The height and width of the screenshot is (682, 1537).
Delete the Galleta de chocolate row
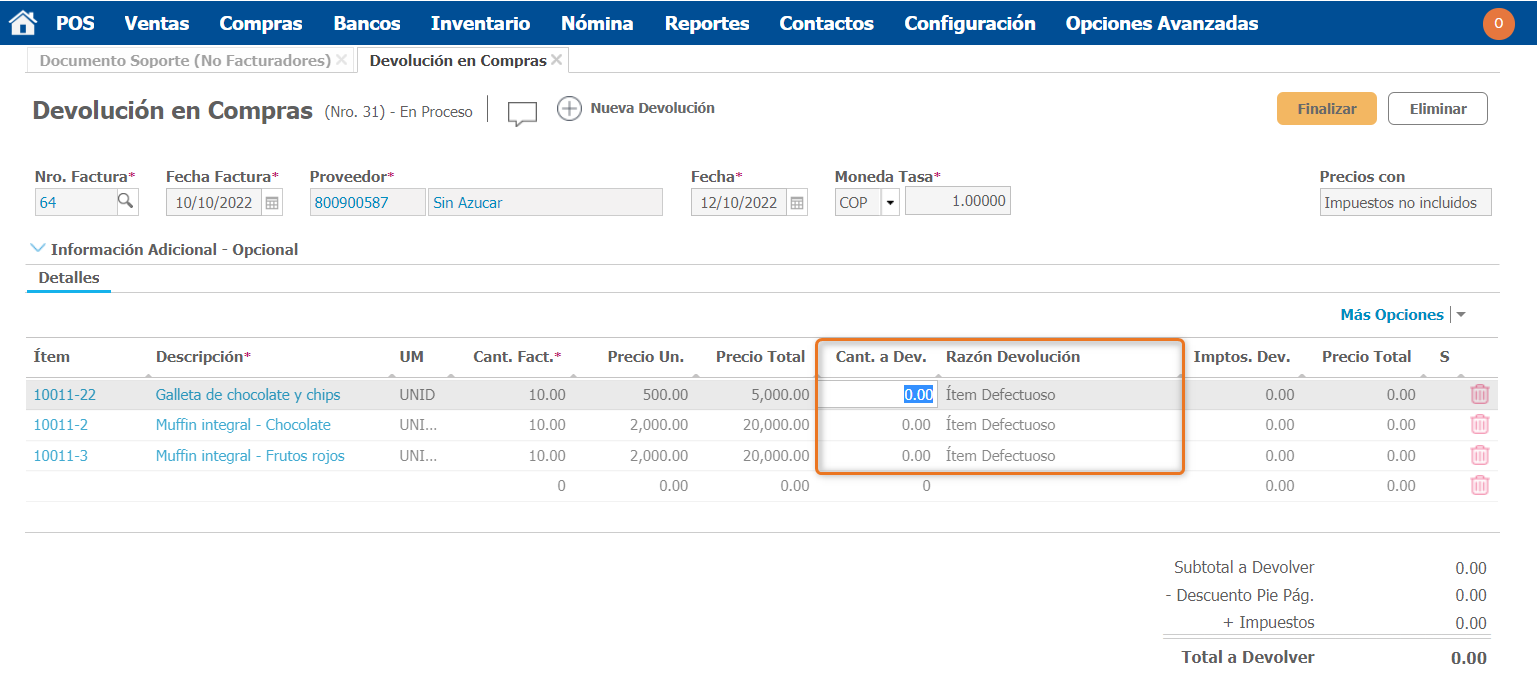pyautogui.click(x=1480, y=394)
